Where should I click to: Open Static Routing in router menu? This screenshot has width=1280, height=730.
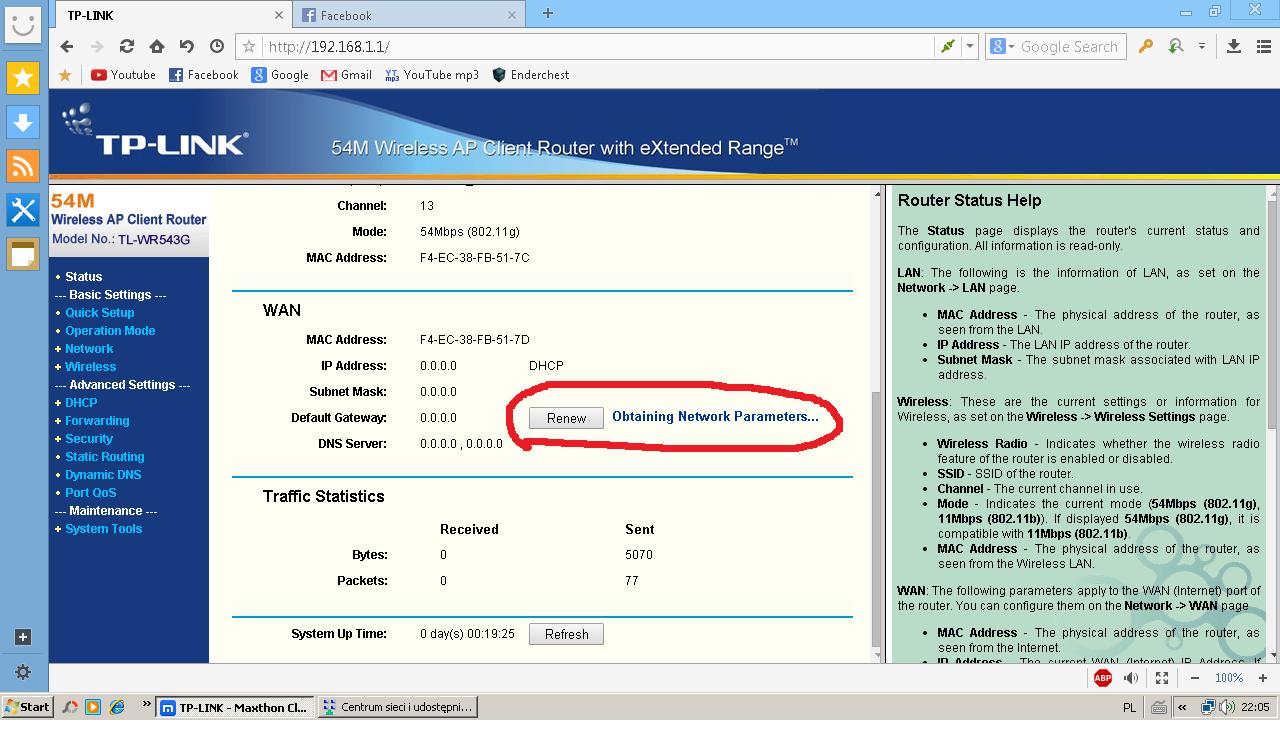point(104,457)
